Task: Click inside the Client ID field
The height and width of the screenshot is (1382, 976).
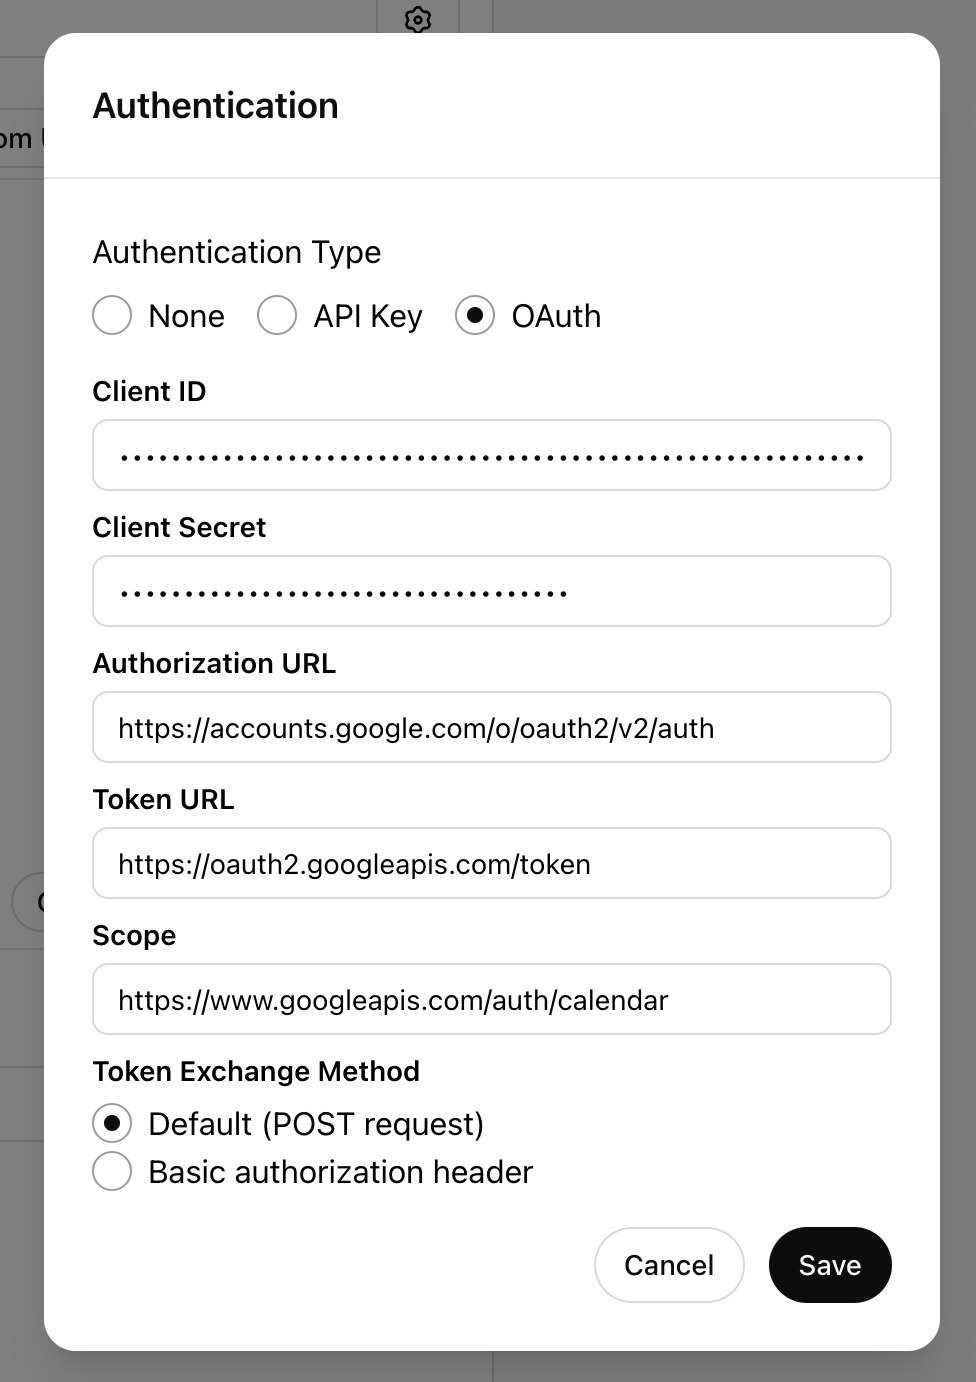Action: (491, 455)
